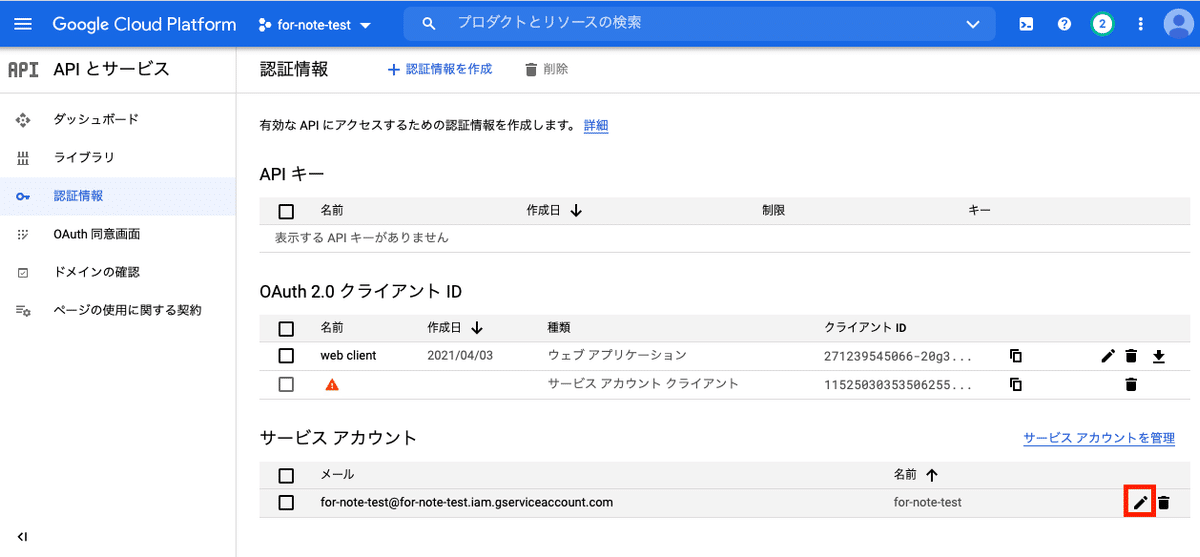1200x557 pixels.
Task: Click the orange warning triangle icon
Action: [332, 384]
